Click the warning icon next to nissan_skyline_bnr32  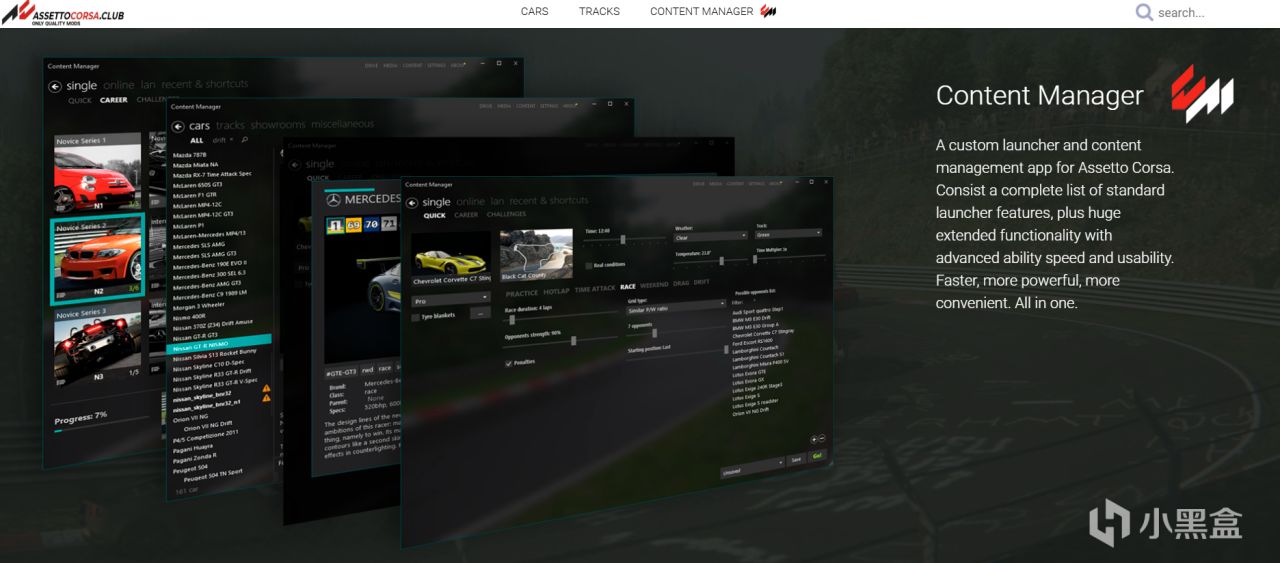coord(266,387)
